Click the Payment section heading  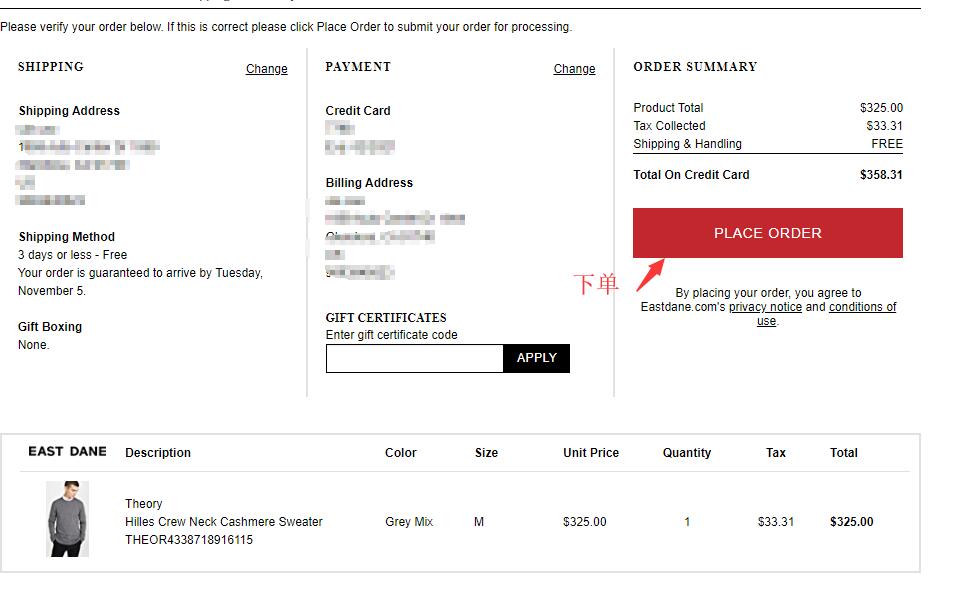point(358,67)
